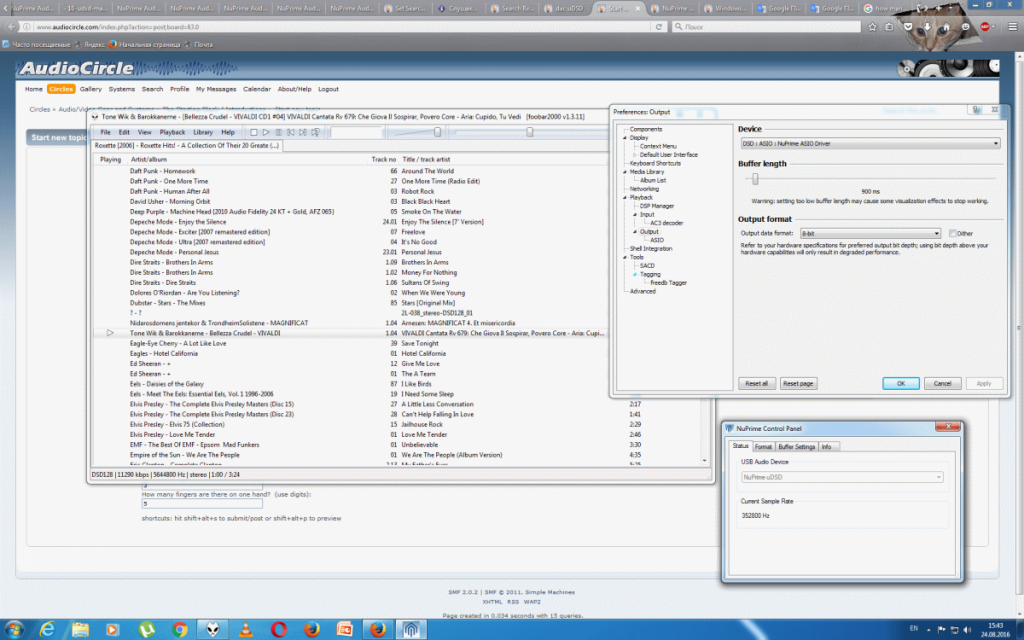1024x640 pixels.
Task: Open the Roxette playlist tab in foobar2000
Action: tap(187, 146)
